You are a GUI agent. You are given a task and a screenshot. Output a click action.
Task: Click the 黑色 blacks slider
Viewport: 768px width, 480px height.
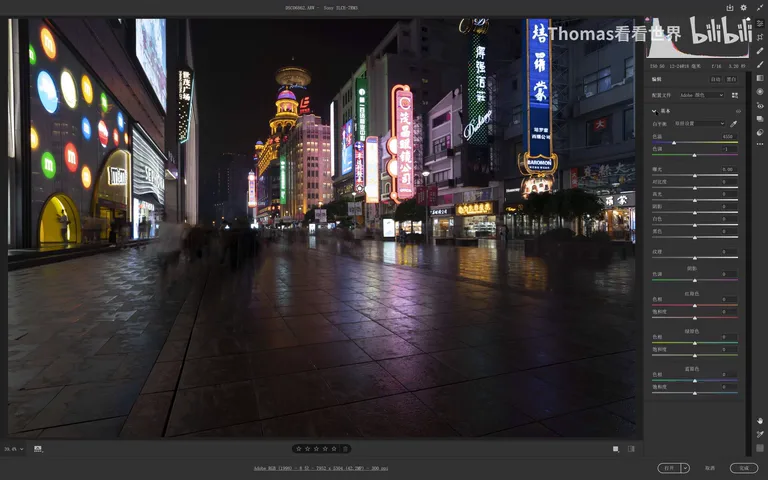coord(695,238)
